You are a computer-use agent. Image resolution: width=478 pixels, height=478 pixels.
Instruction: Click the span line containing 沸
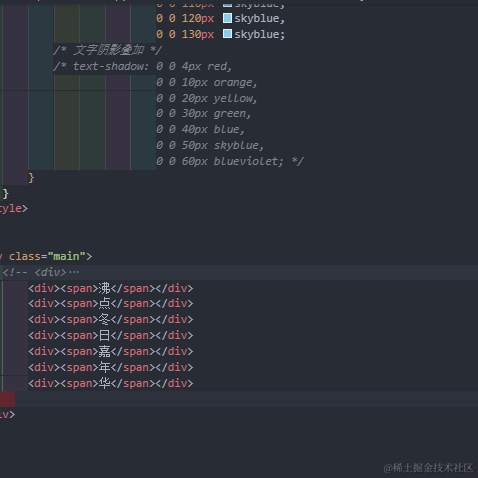[x=111, y=288]
